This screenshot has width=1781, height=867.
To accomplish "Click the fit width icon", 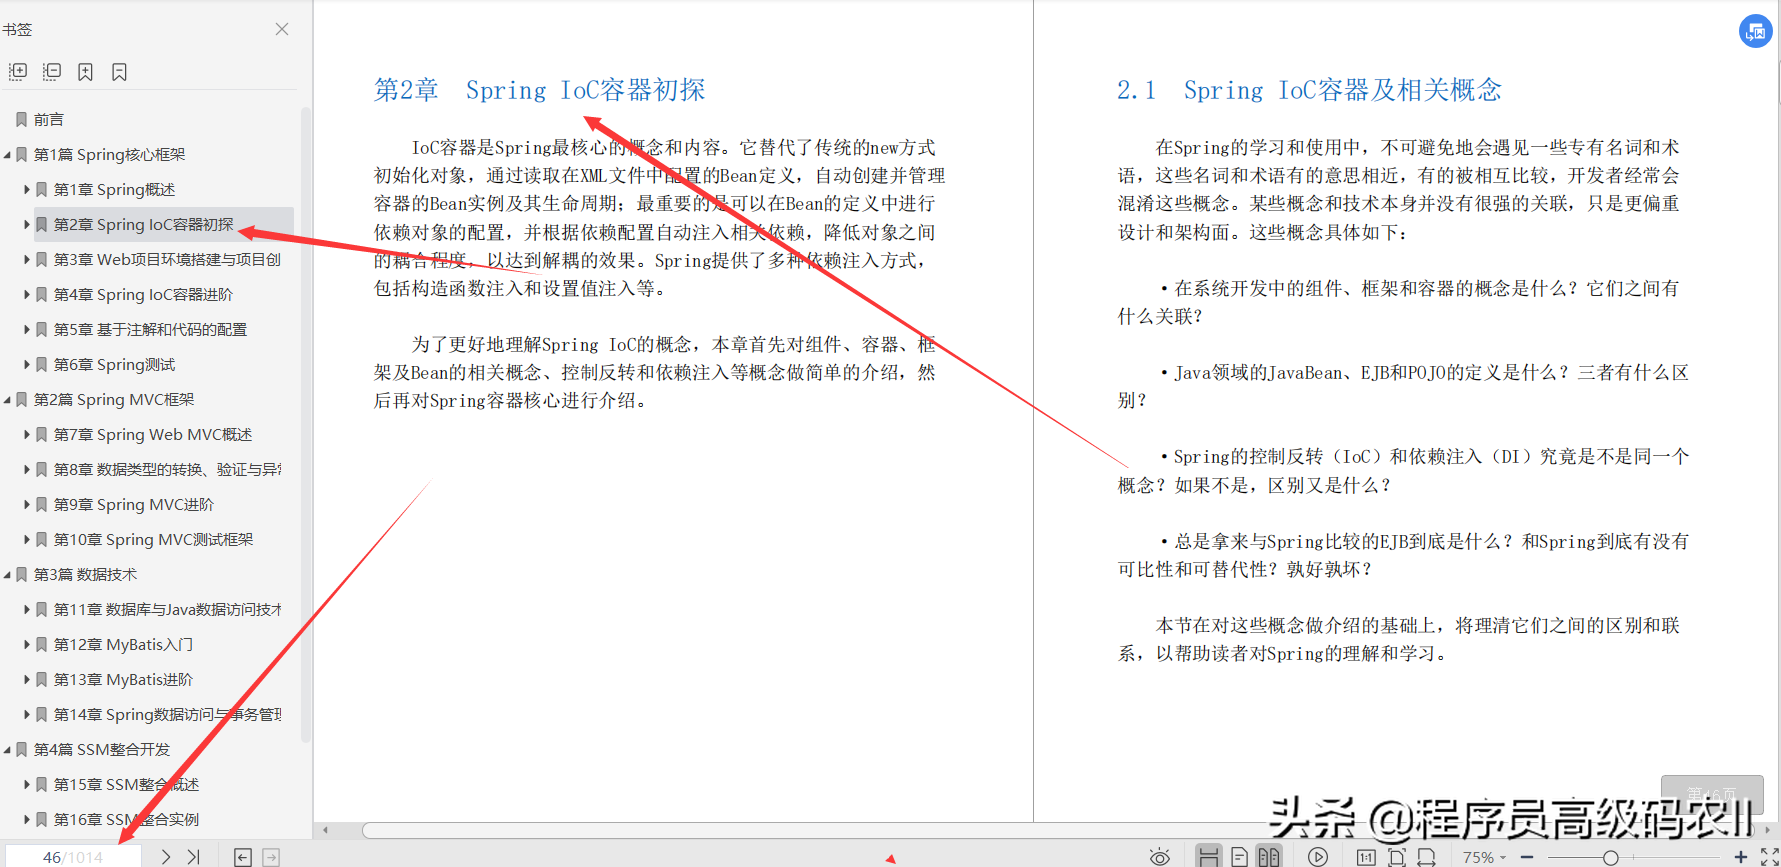I will click(1427, 857).
